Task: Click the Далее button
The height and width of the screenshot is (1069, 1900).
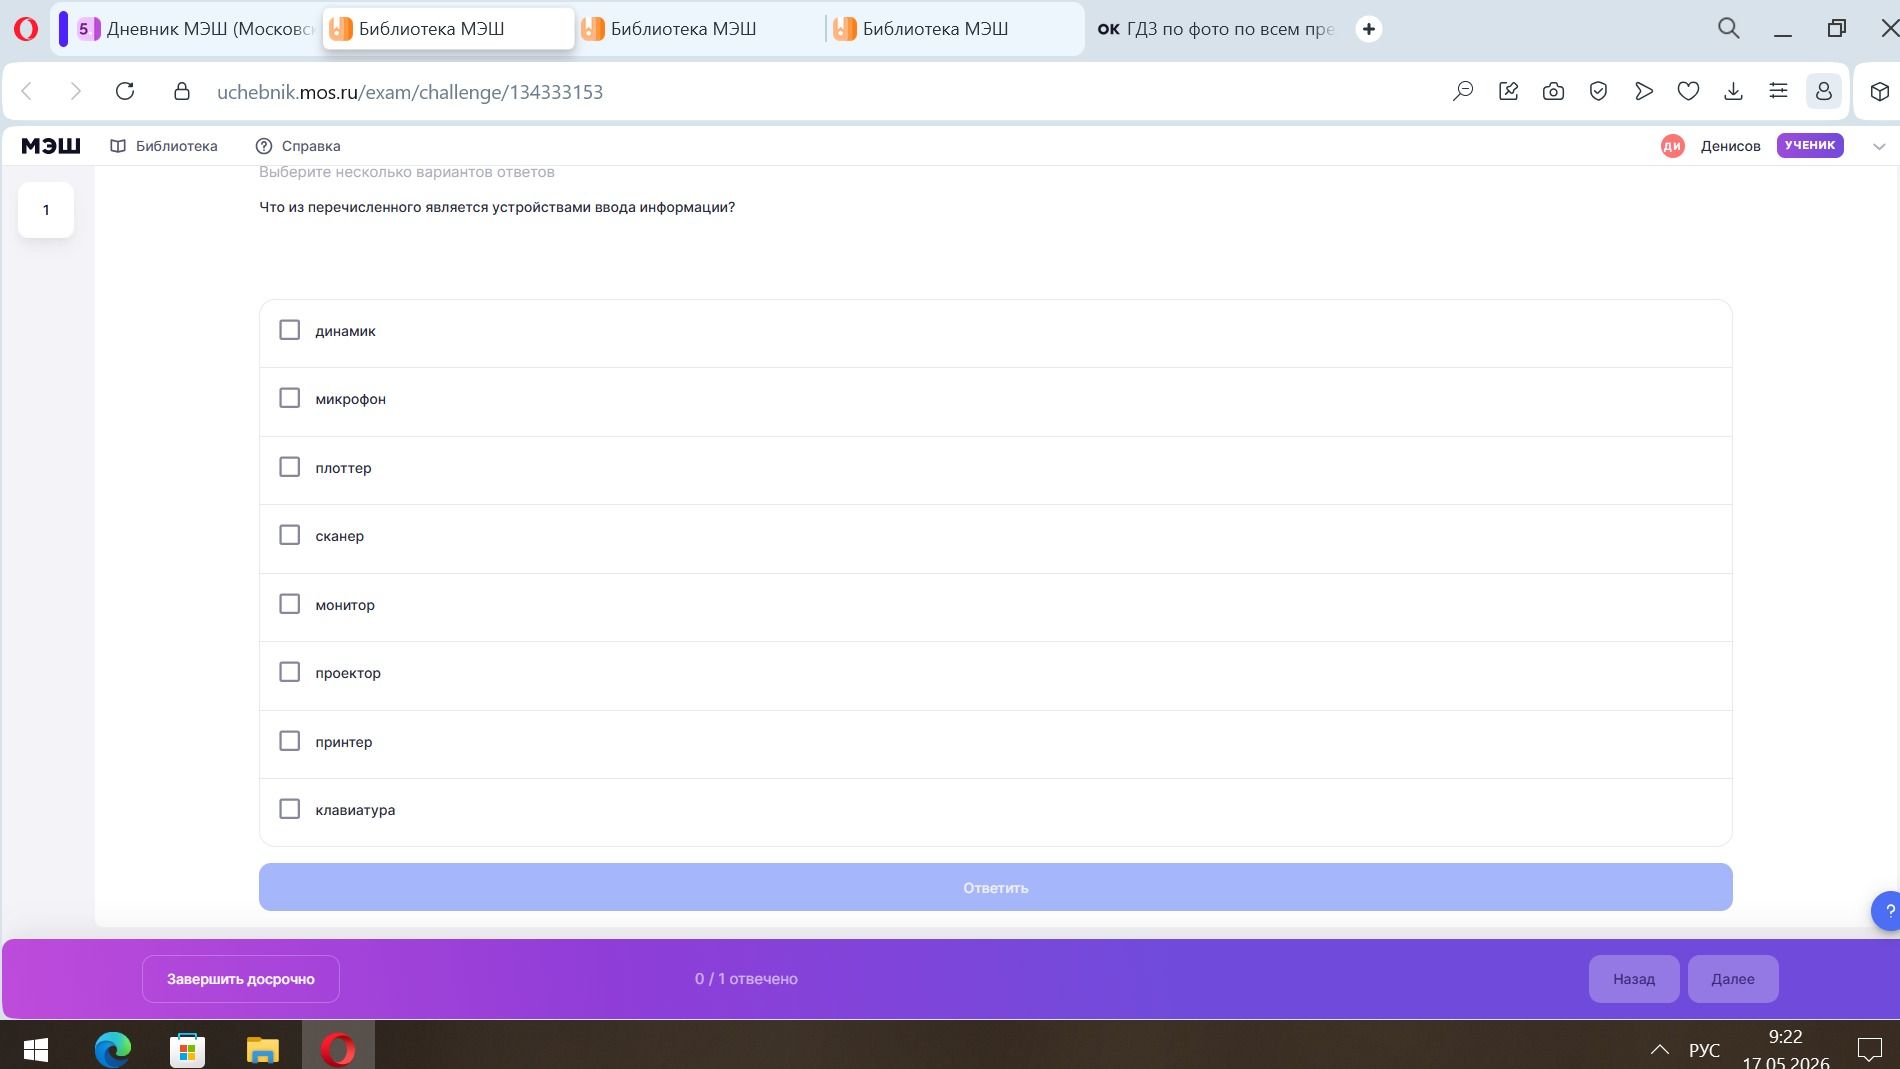Action: [1733, 979]
